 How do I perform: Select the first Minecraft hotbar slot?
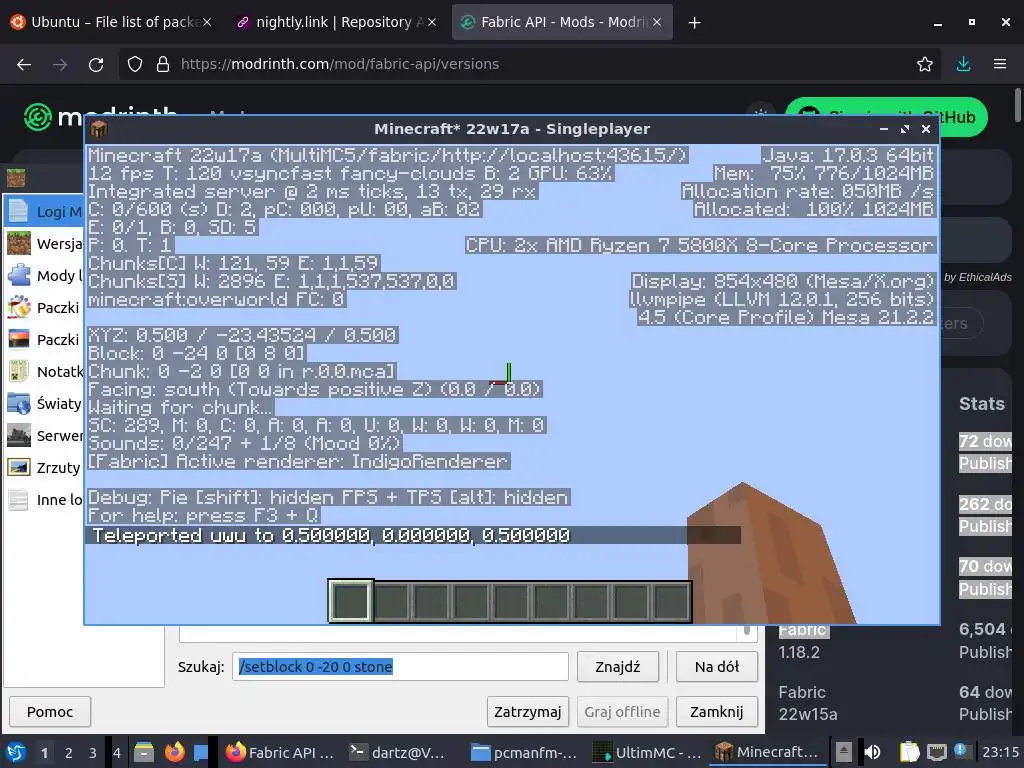click(x=351, y=601)
